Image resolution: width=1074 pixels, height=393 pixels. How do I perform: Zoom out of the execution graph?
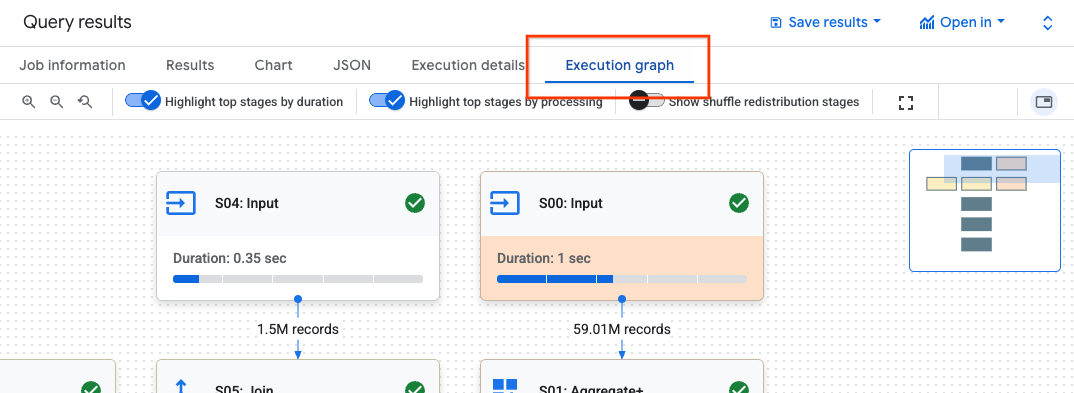tap(57, 102)
